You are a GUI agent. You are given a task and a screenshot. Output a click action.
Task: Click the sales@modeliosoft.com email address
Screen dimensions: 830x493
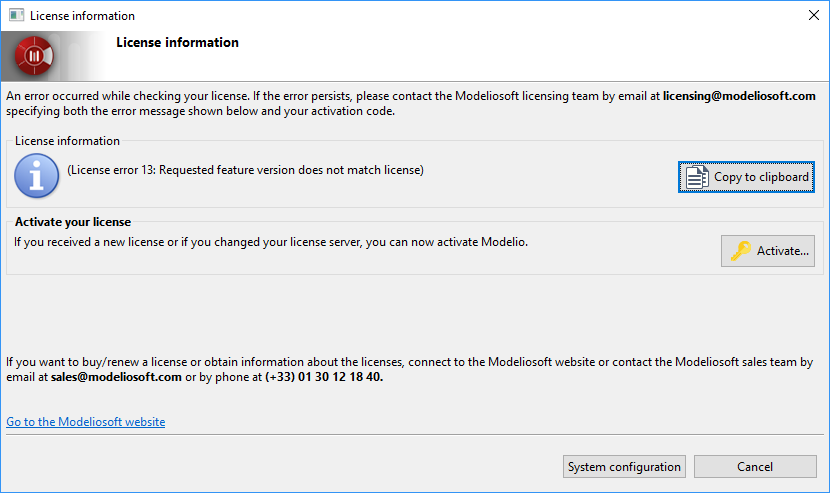(116, 377)
